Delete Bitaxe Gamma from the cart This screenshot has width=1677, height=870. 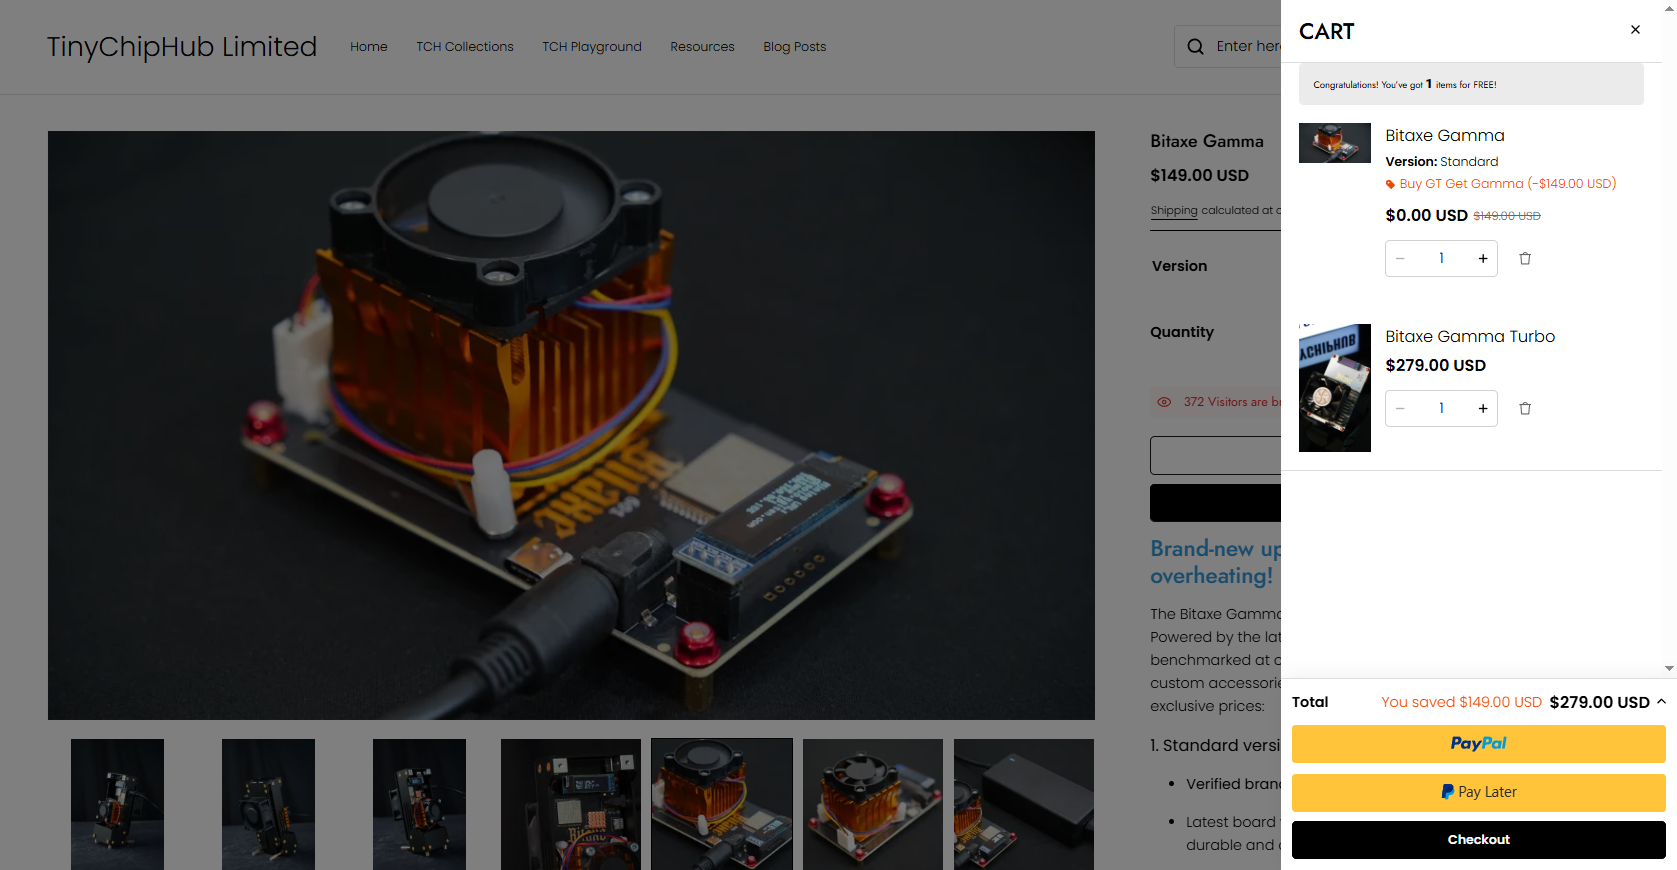(1525, 259)
